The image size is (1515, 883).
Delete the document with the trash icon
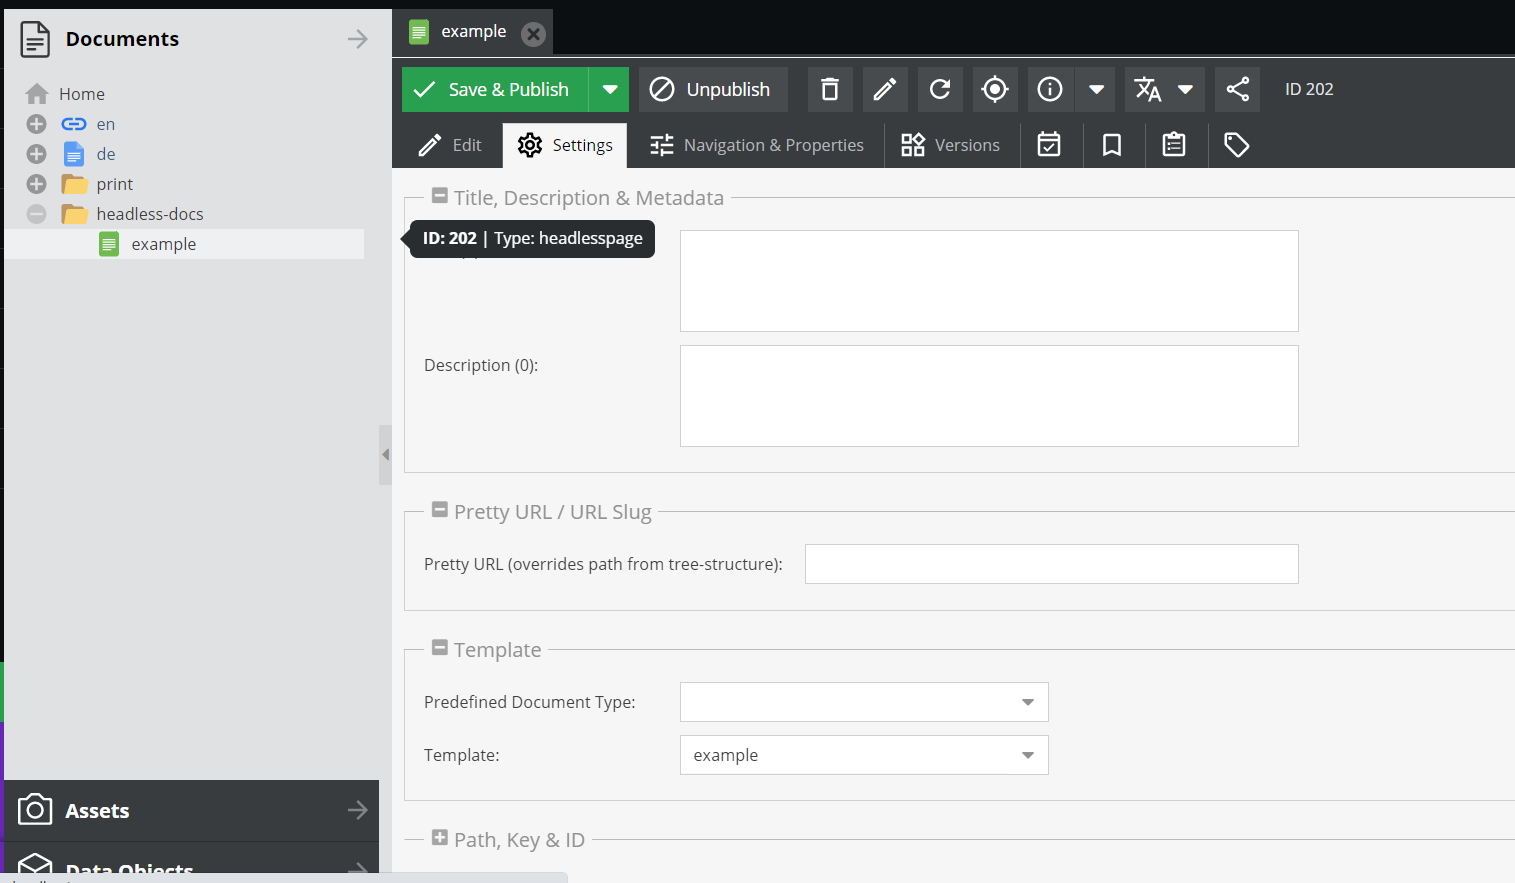pos(830,90)
